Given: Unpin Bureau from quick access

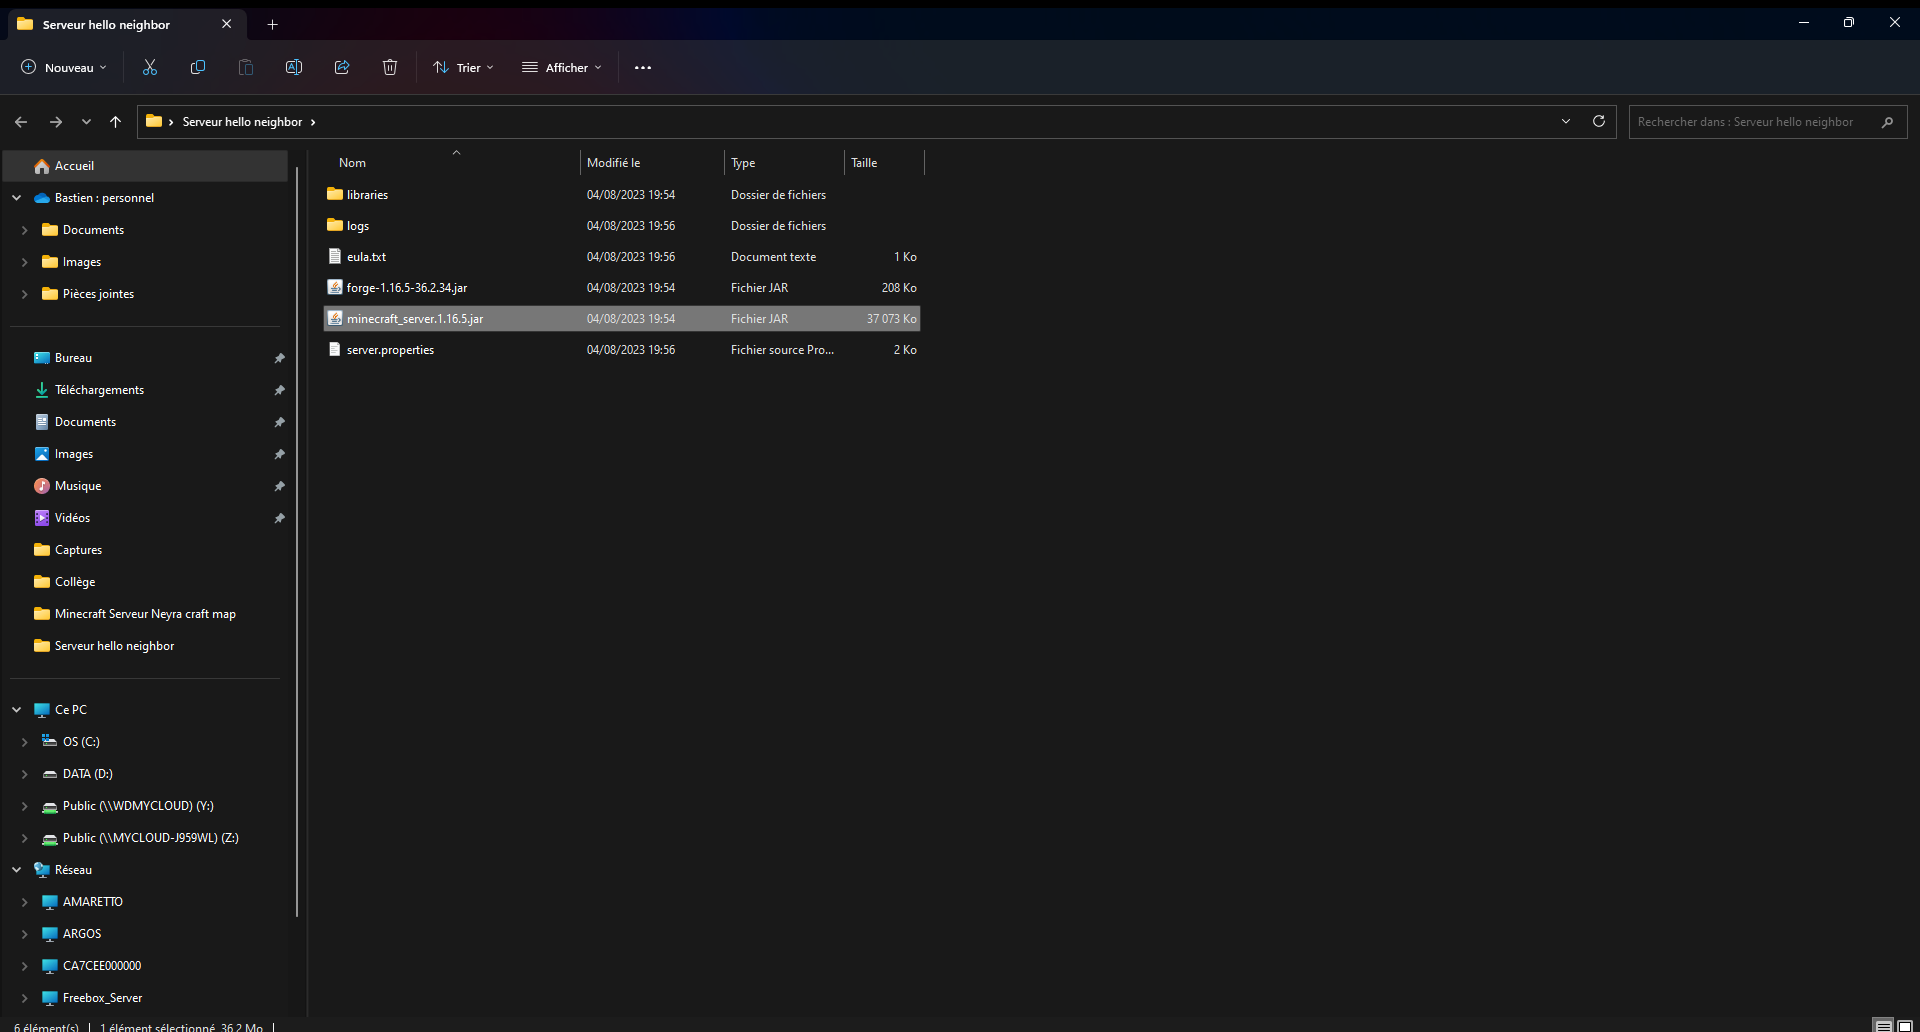Looking at the screenshot, I should pos(280,358).
